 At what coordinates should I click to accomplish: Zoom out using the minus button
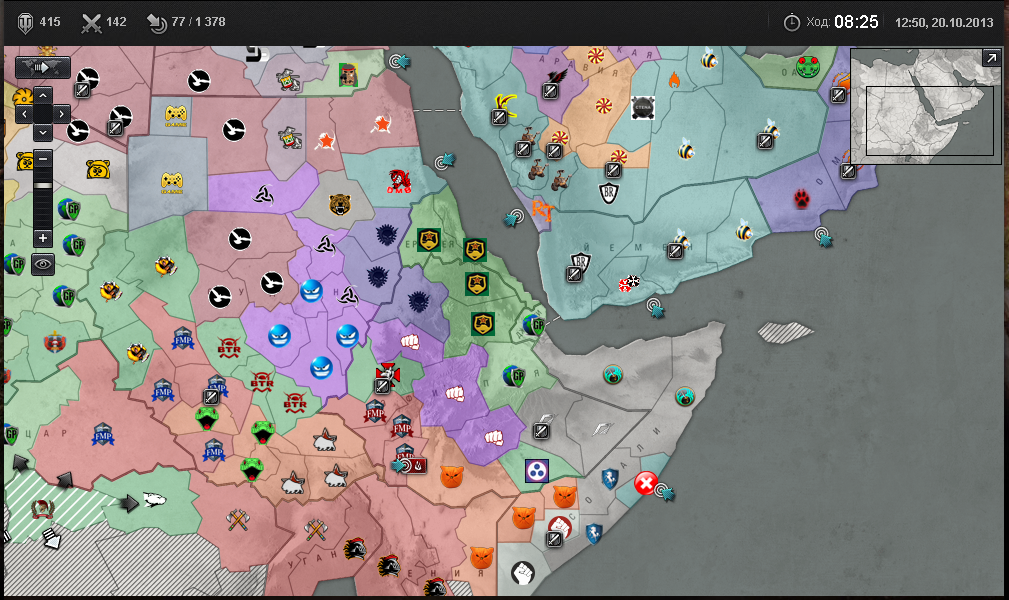[x=42, y=158]
